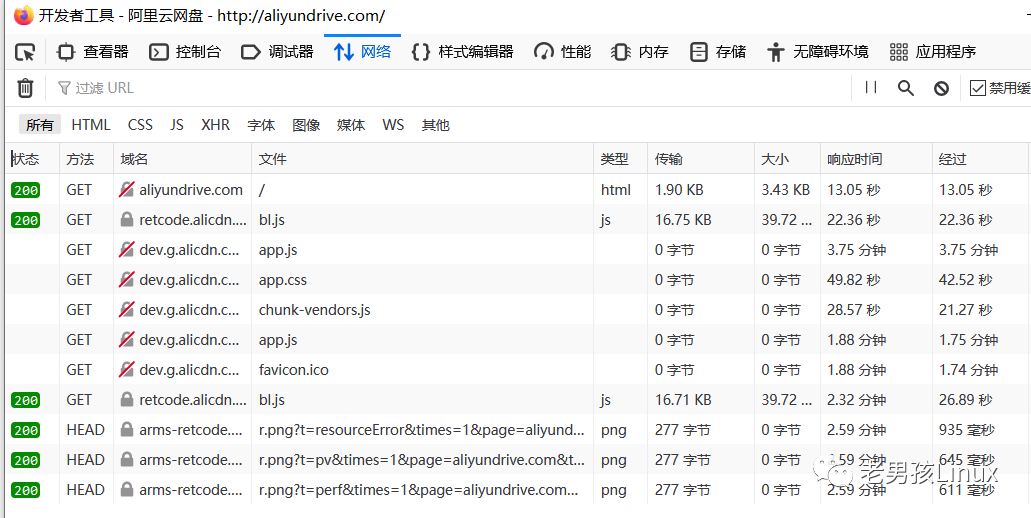Clear network log with trash icon

[x=25, y=88]
